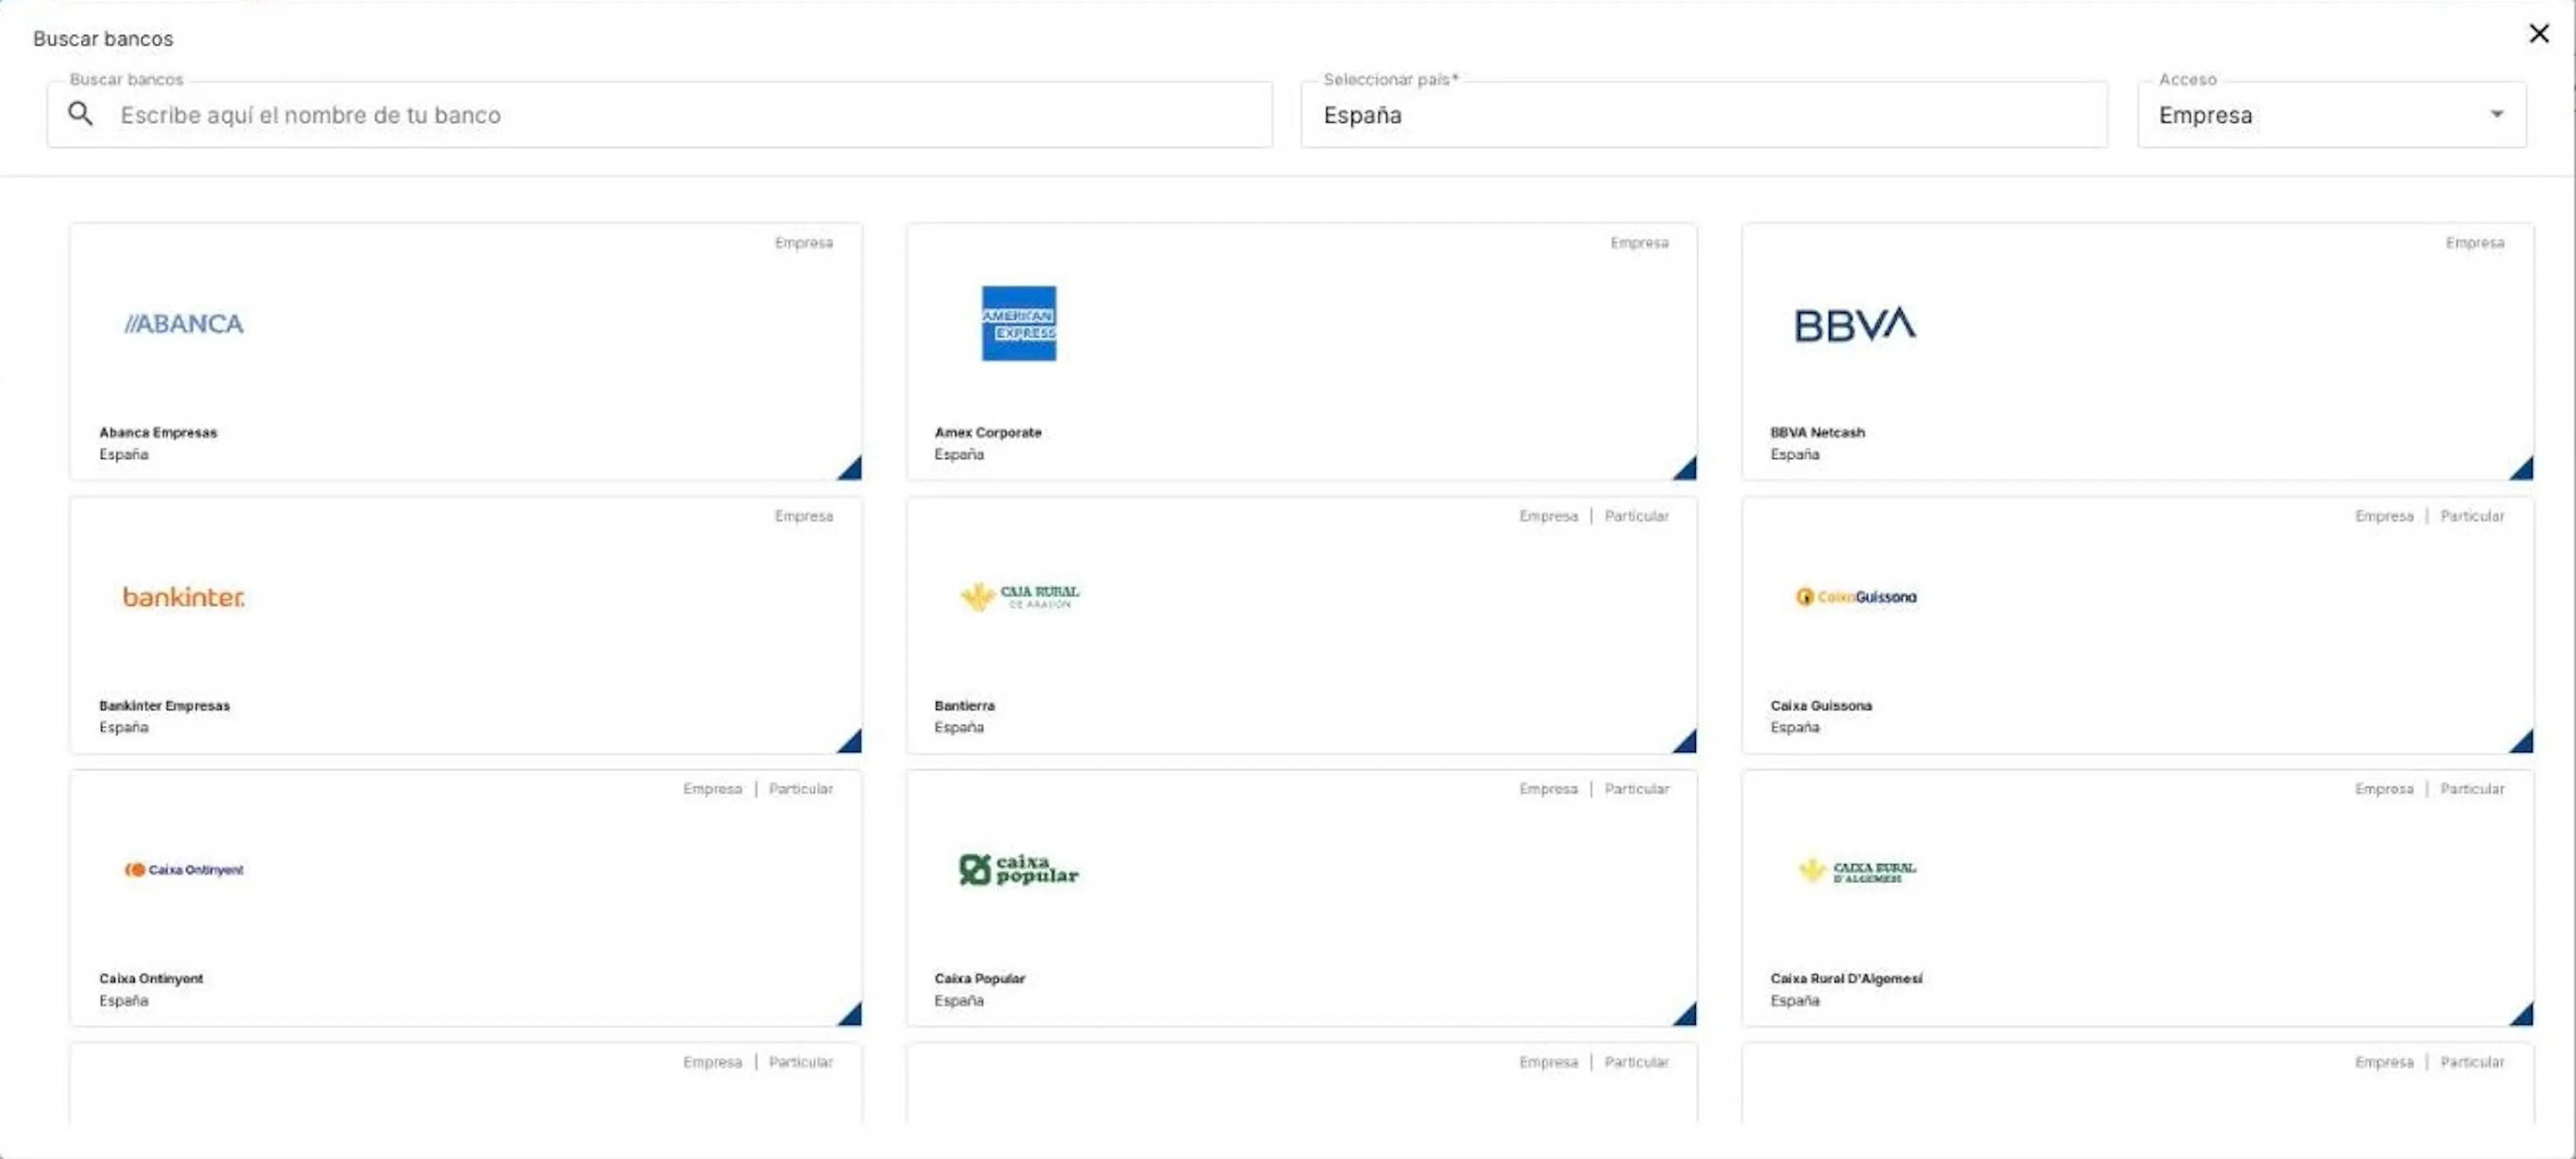
Task: Expand the Acceso dropdown arrow
Action: click(x=2496, y=114)
